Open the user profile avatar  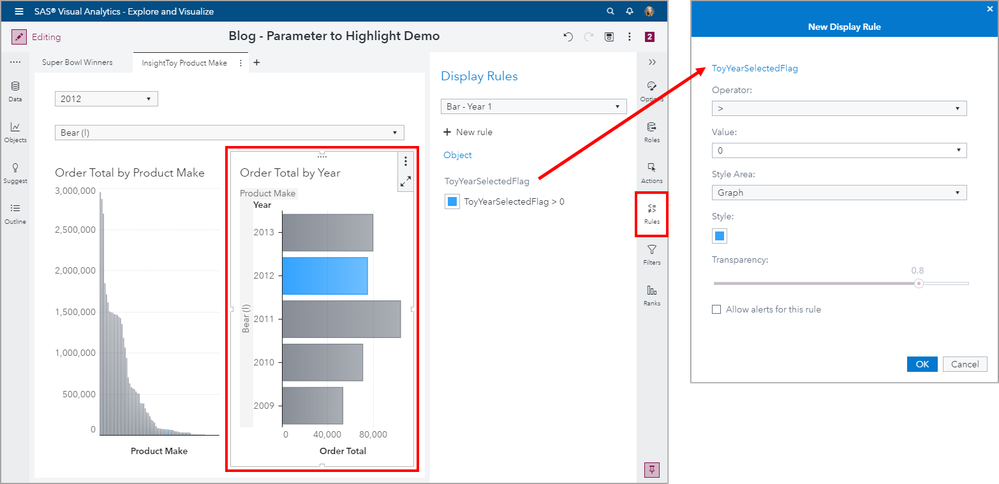[649, 11]
